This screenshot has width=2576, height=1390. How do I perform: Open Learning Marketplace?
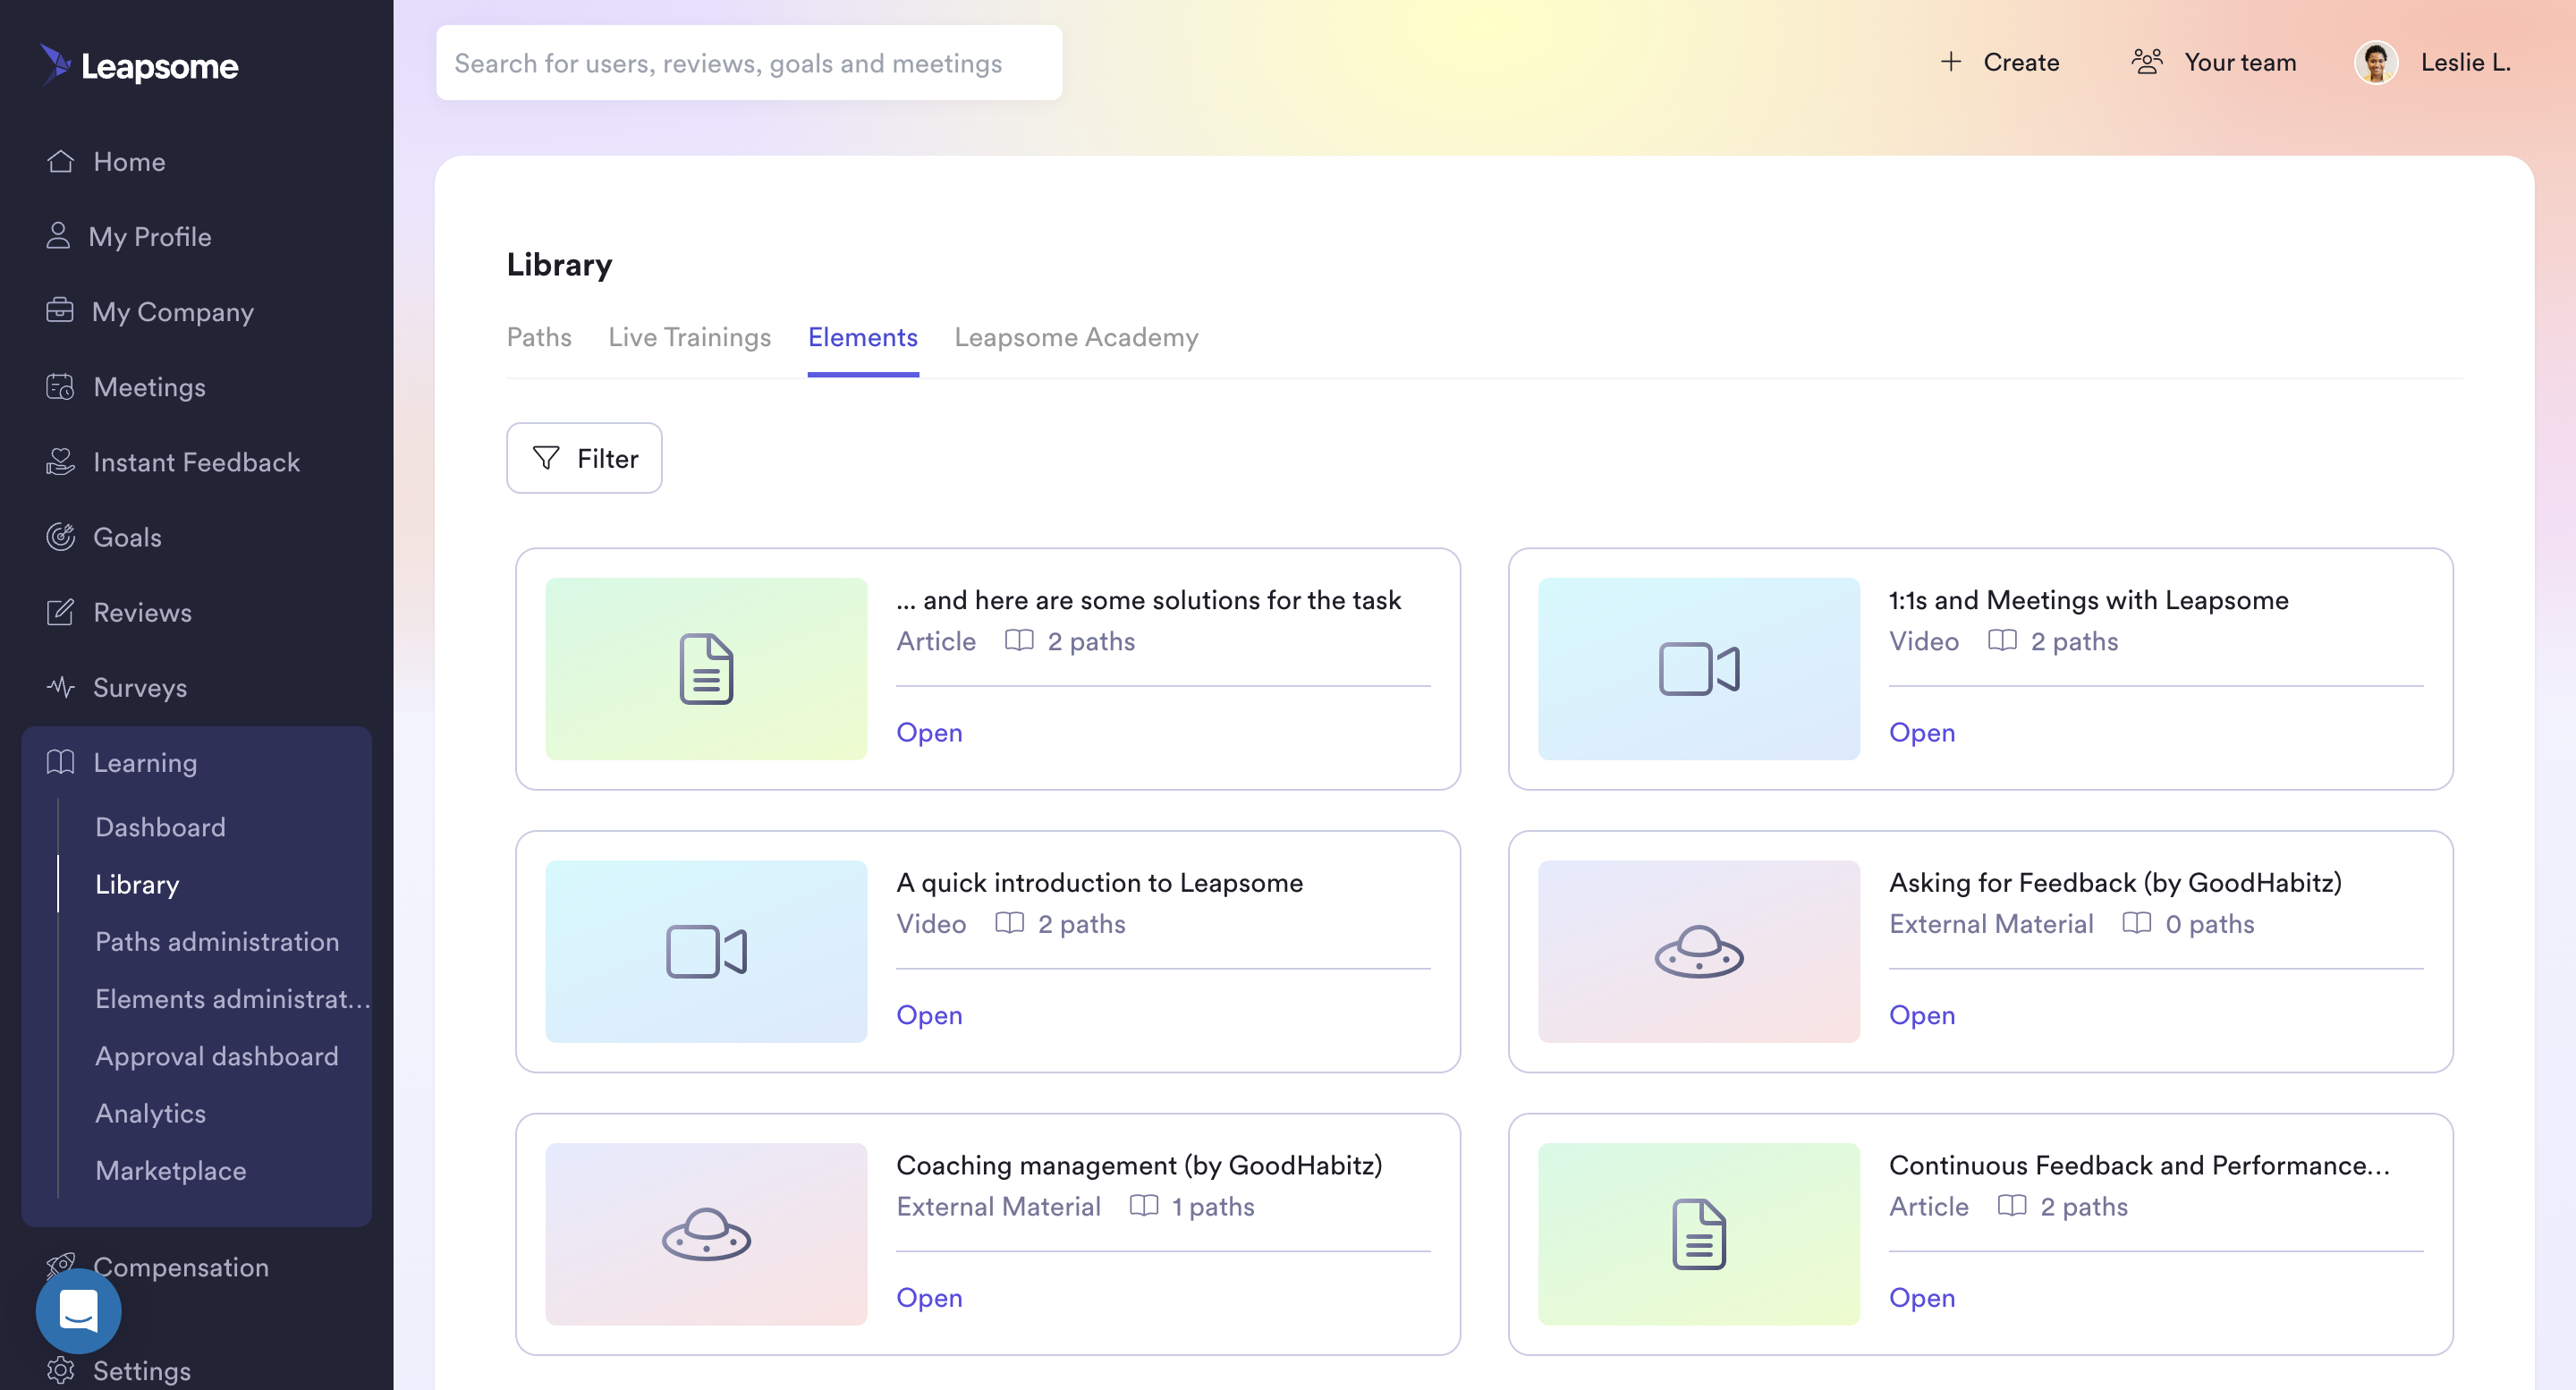pyautogui.click(x=170, y=1169)
